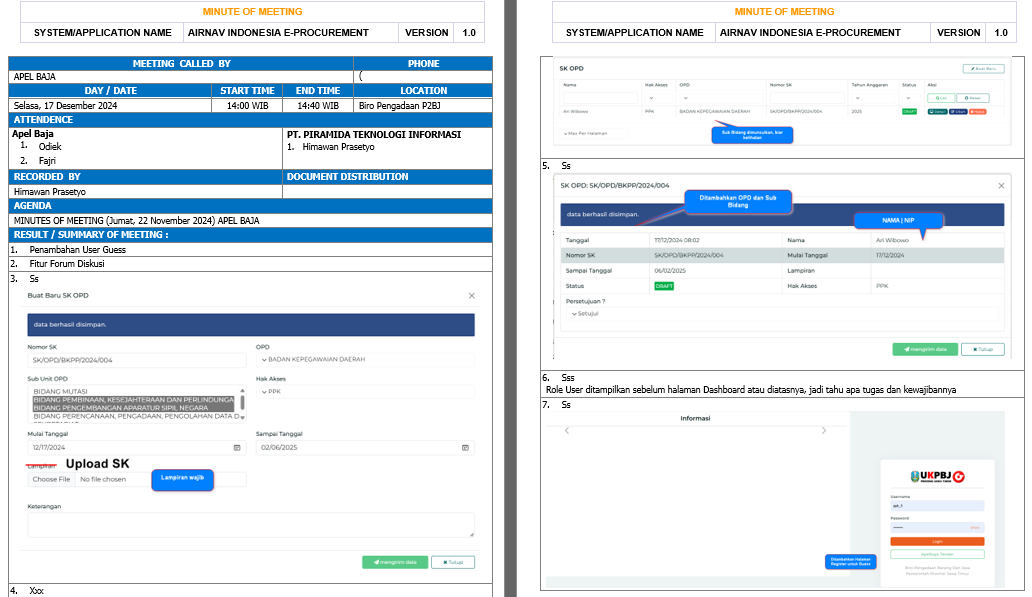Click the red Hapus action button

coord(977,111)
